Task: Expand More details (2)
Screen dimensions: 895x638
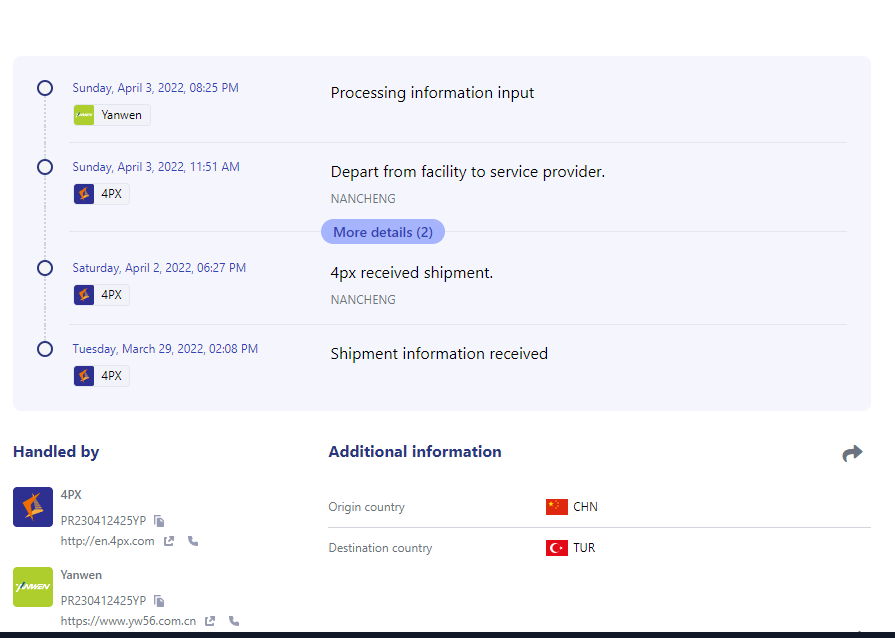Action: 383,232
